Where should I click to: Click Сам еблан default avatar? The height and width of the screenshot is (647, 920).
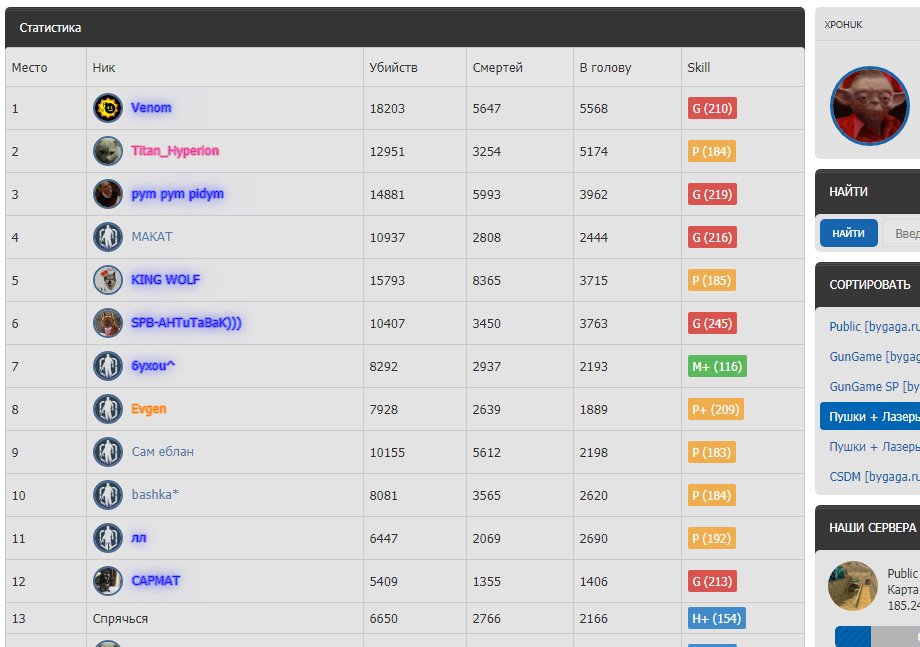point(107,452)
